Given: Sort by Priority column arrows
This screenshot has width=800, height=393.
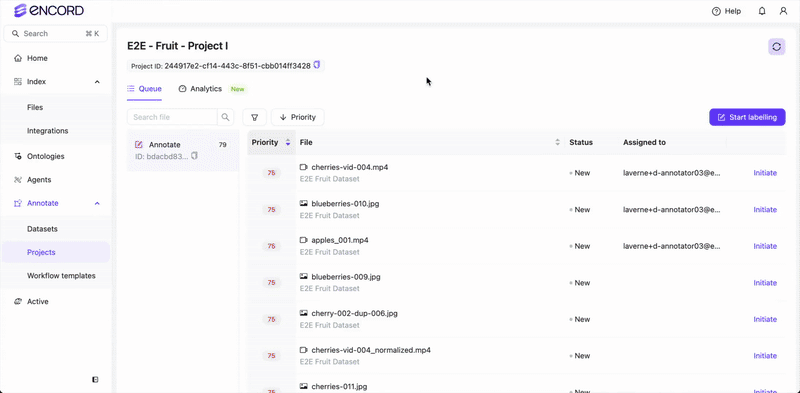Looking at the screenshot, I should pos(288,142).
